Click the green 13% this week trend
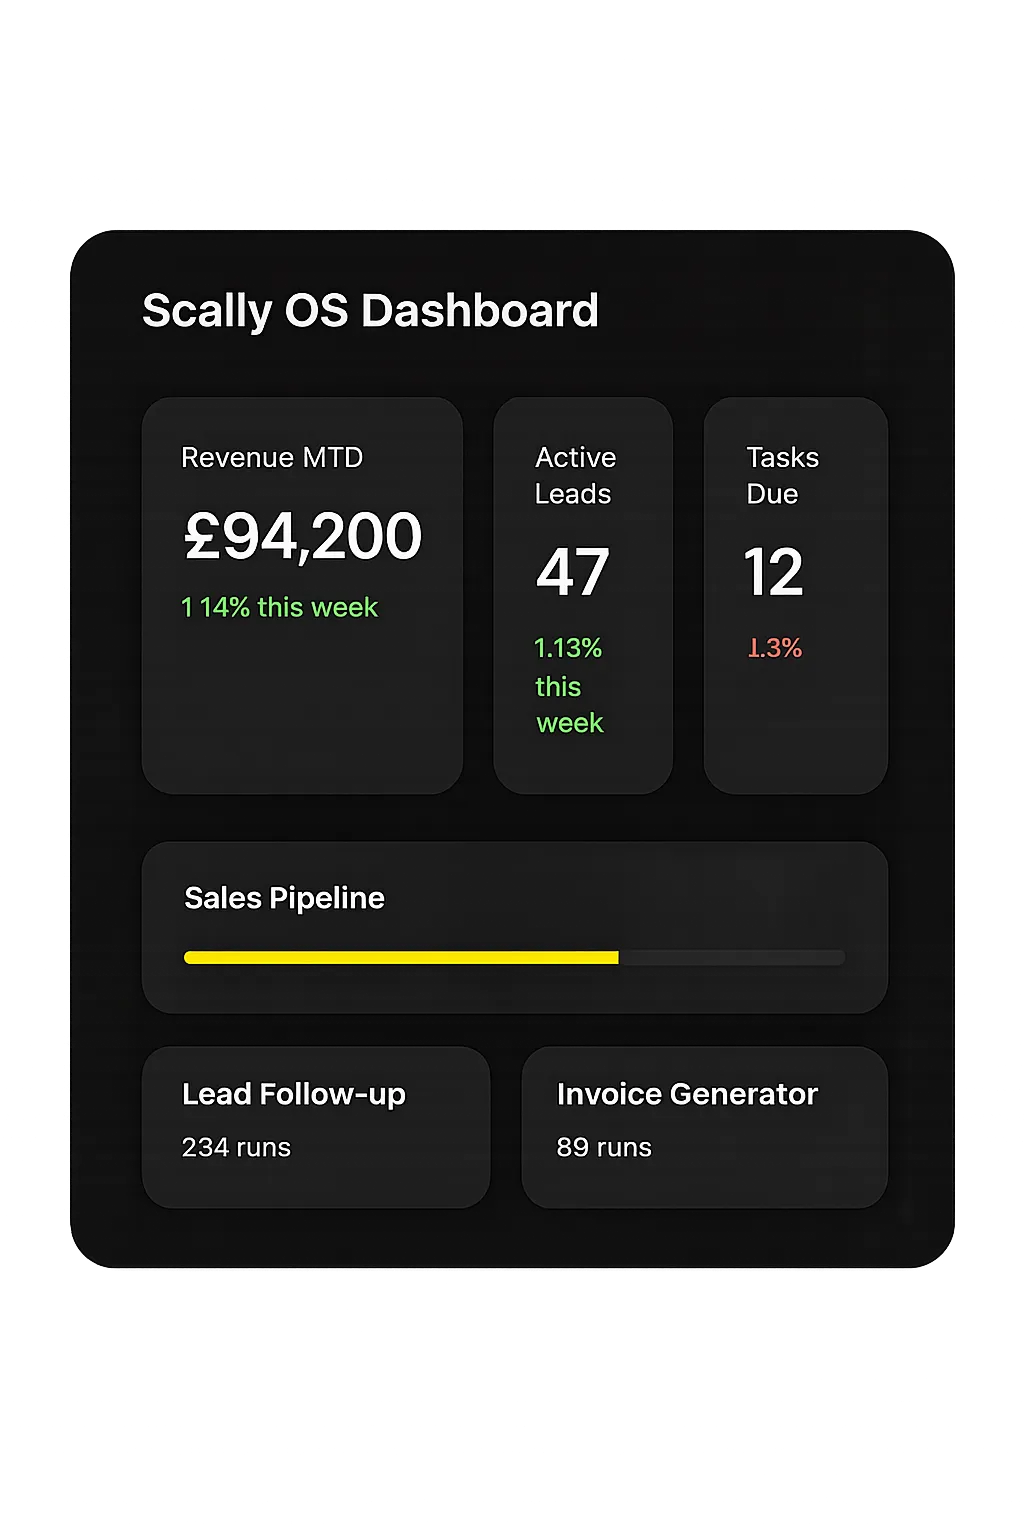The width and height of the screenshot is (1024, 1536). pyautogui.click(x=569, y=685)
